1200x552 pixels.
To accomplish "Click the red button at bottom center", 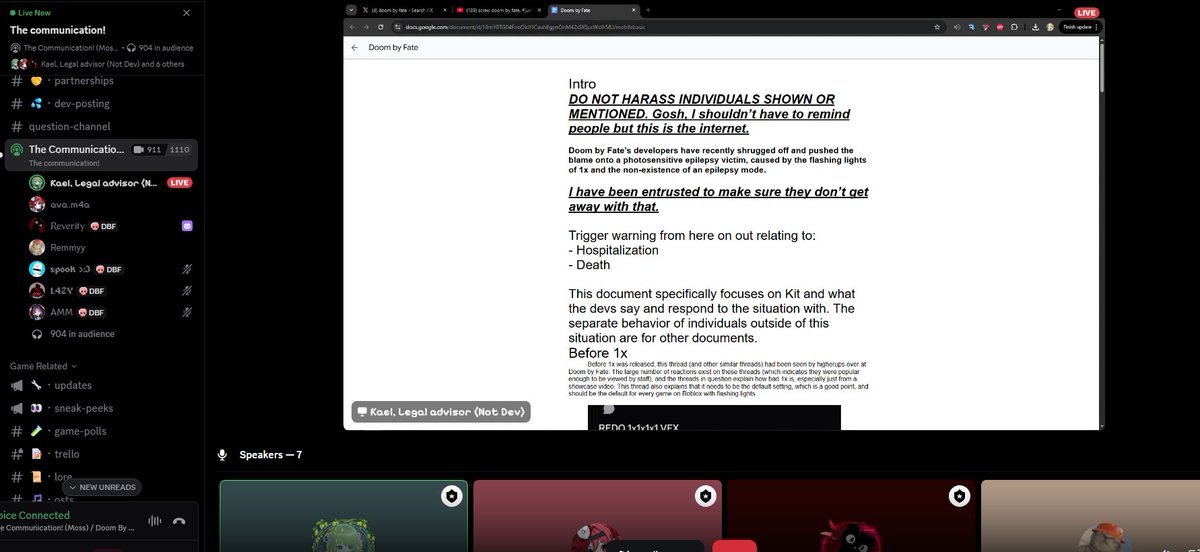I will point(734,546).
